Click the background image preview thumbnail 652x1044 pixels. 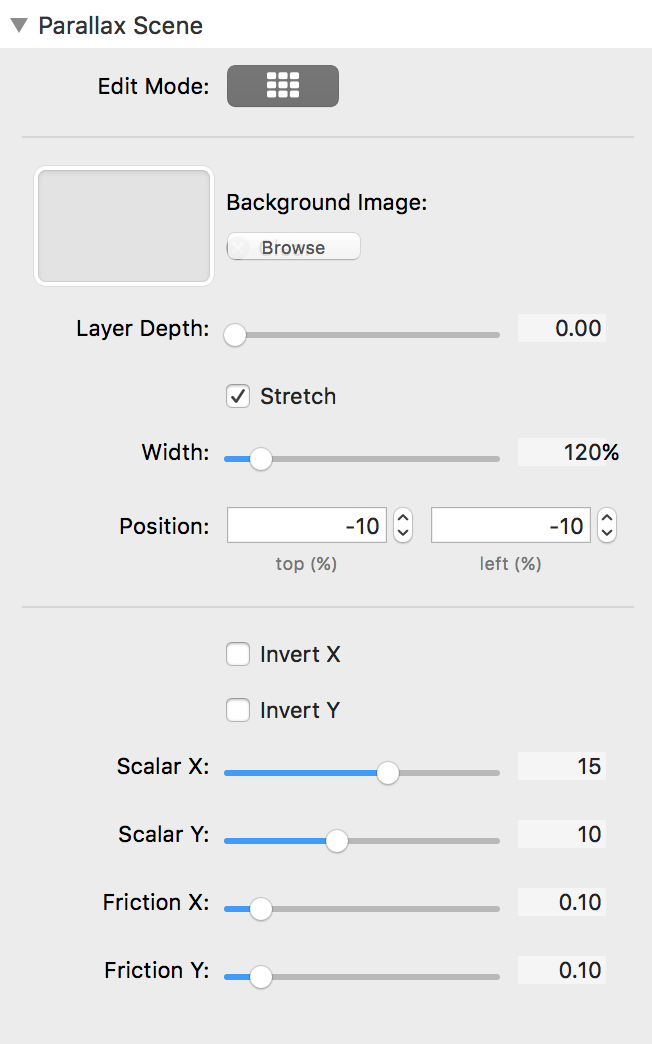pos(124,226)
